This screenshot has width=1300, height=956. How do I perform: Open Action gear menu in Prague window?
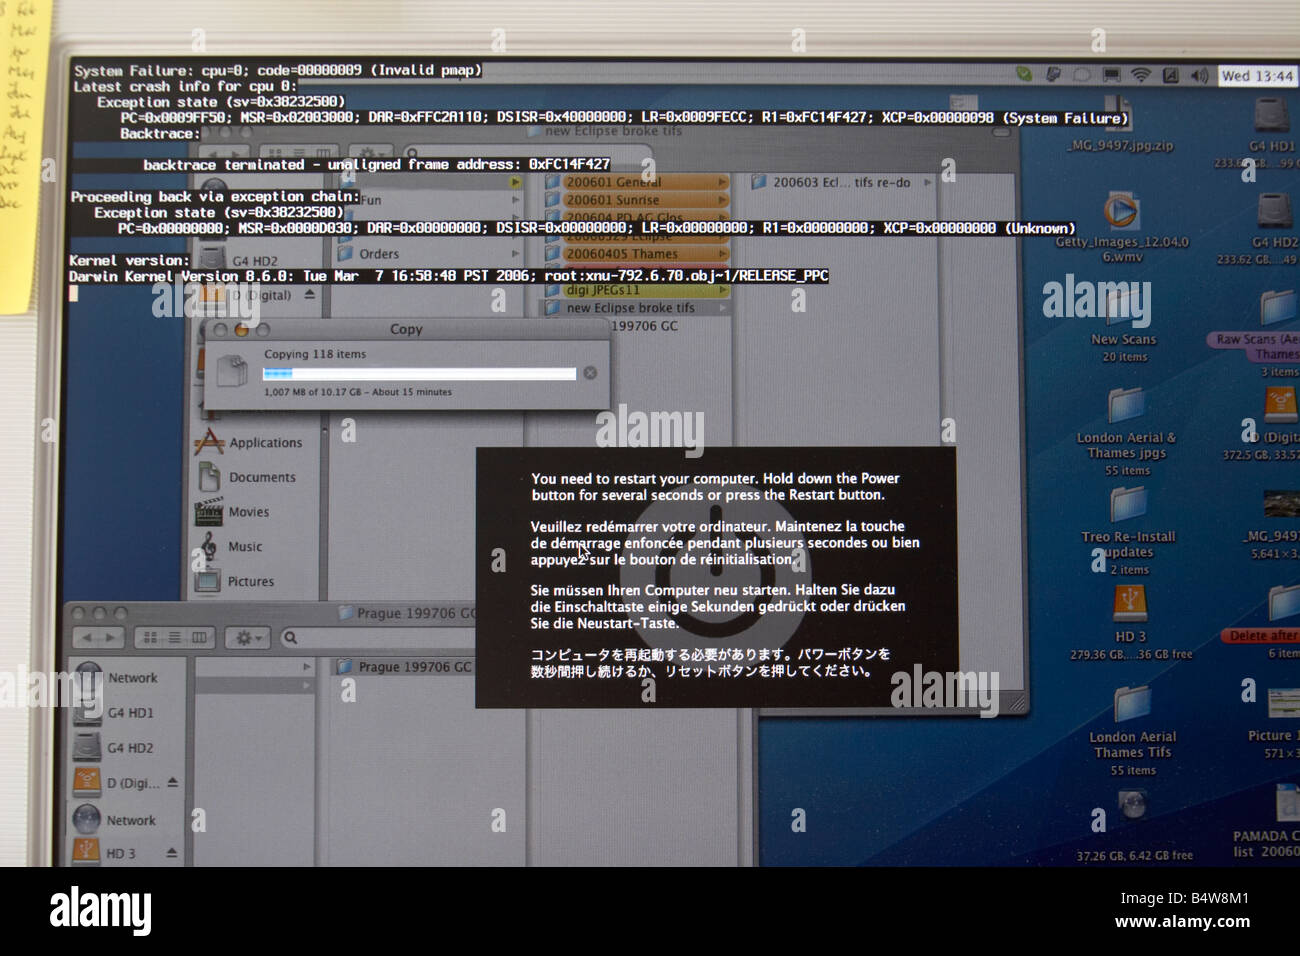click(246, 637)
